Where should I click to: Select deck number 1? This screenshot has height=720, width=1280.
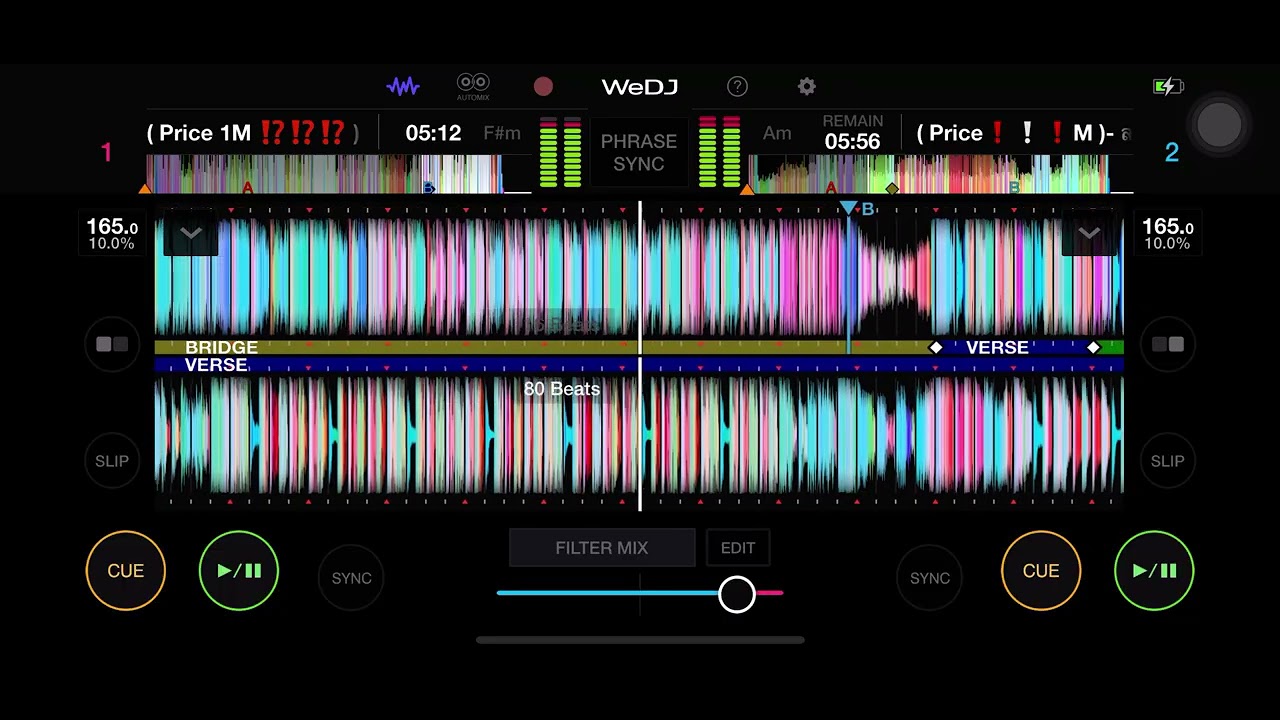(x=106, y=152)
